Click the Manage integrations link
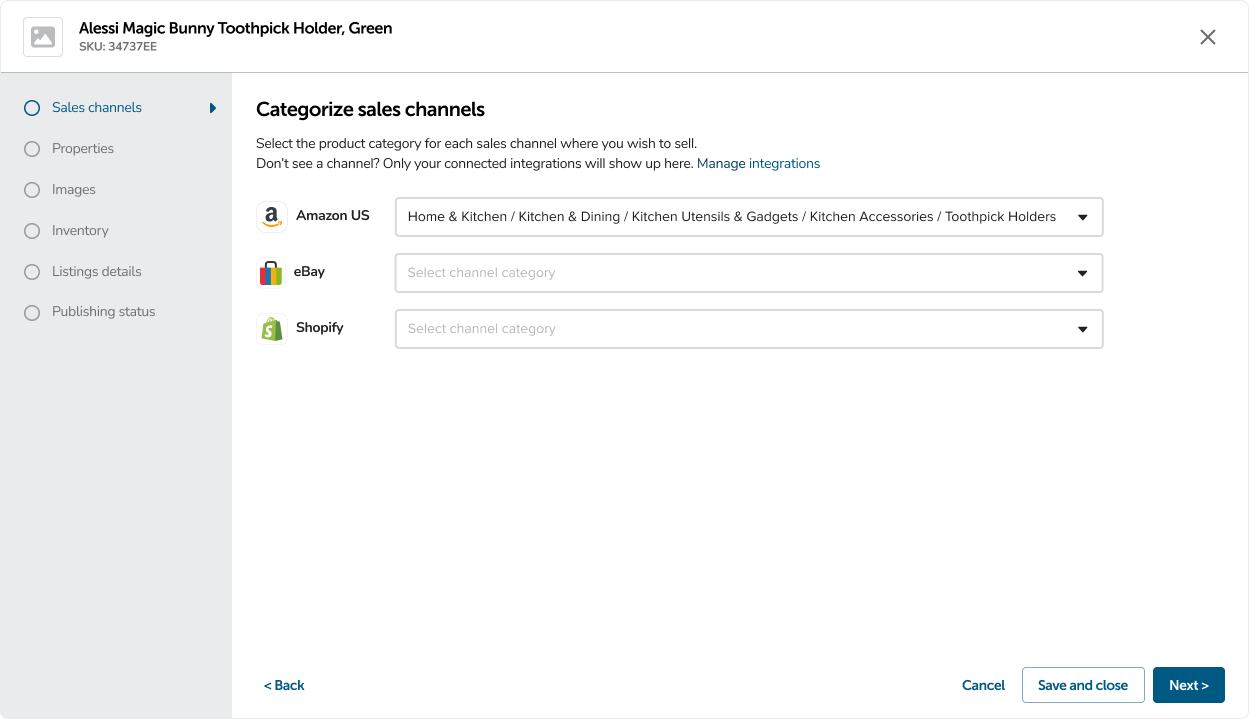The image size is (1249, 719). point(758,164)
